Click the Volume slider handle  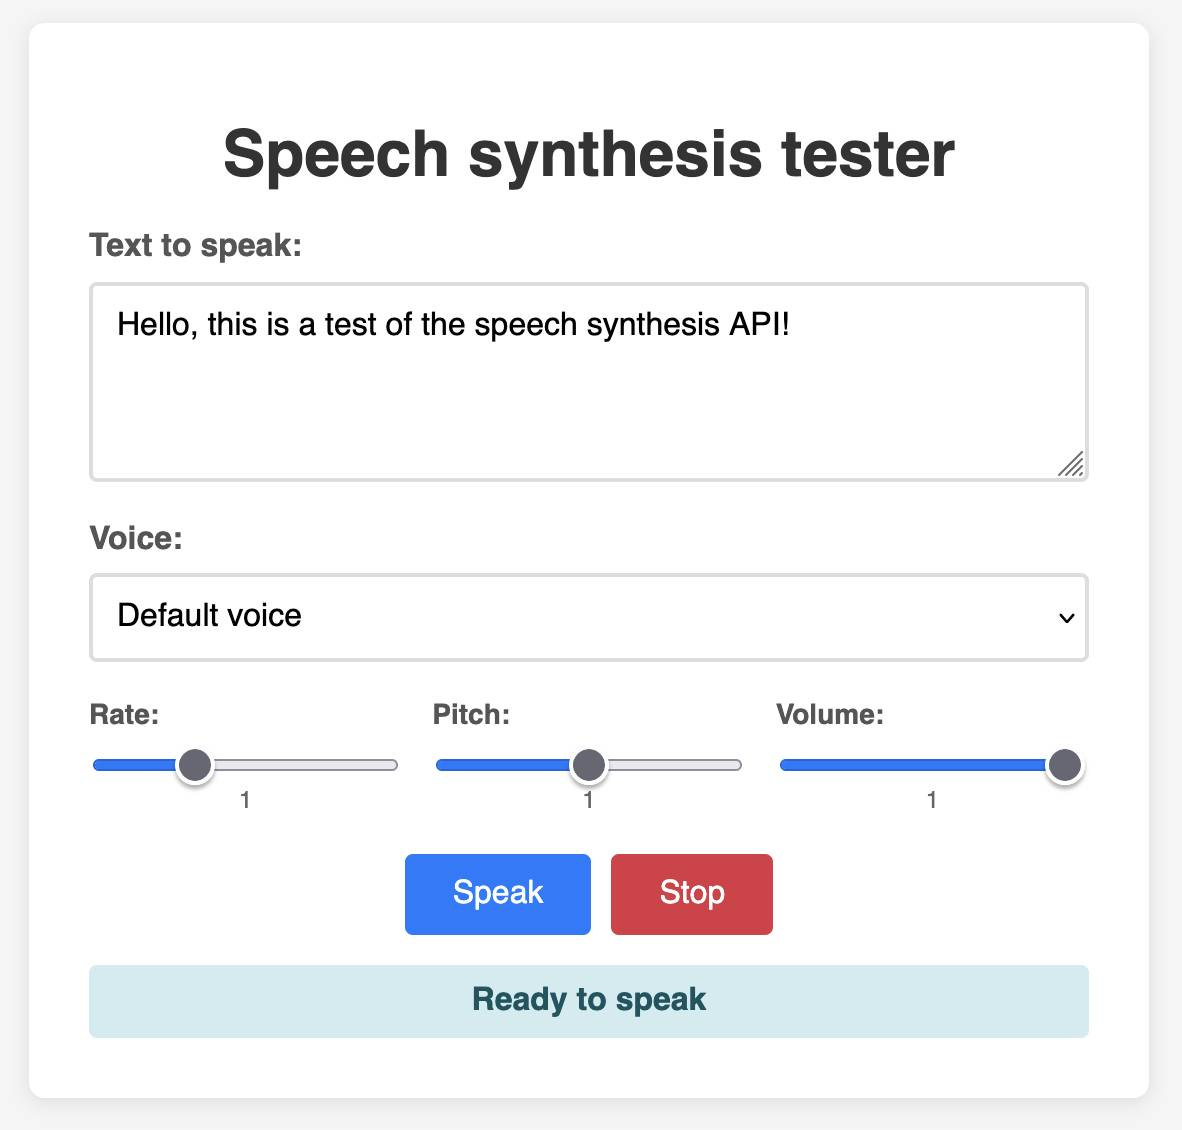(1063, 764)
